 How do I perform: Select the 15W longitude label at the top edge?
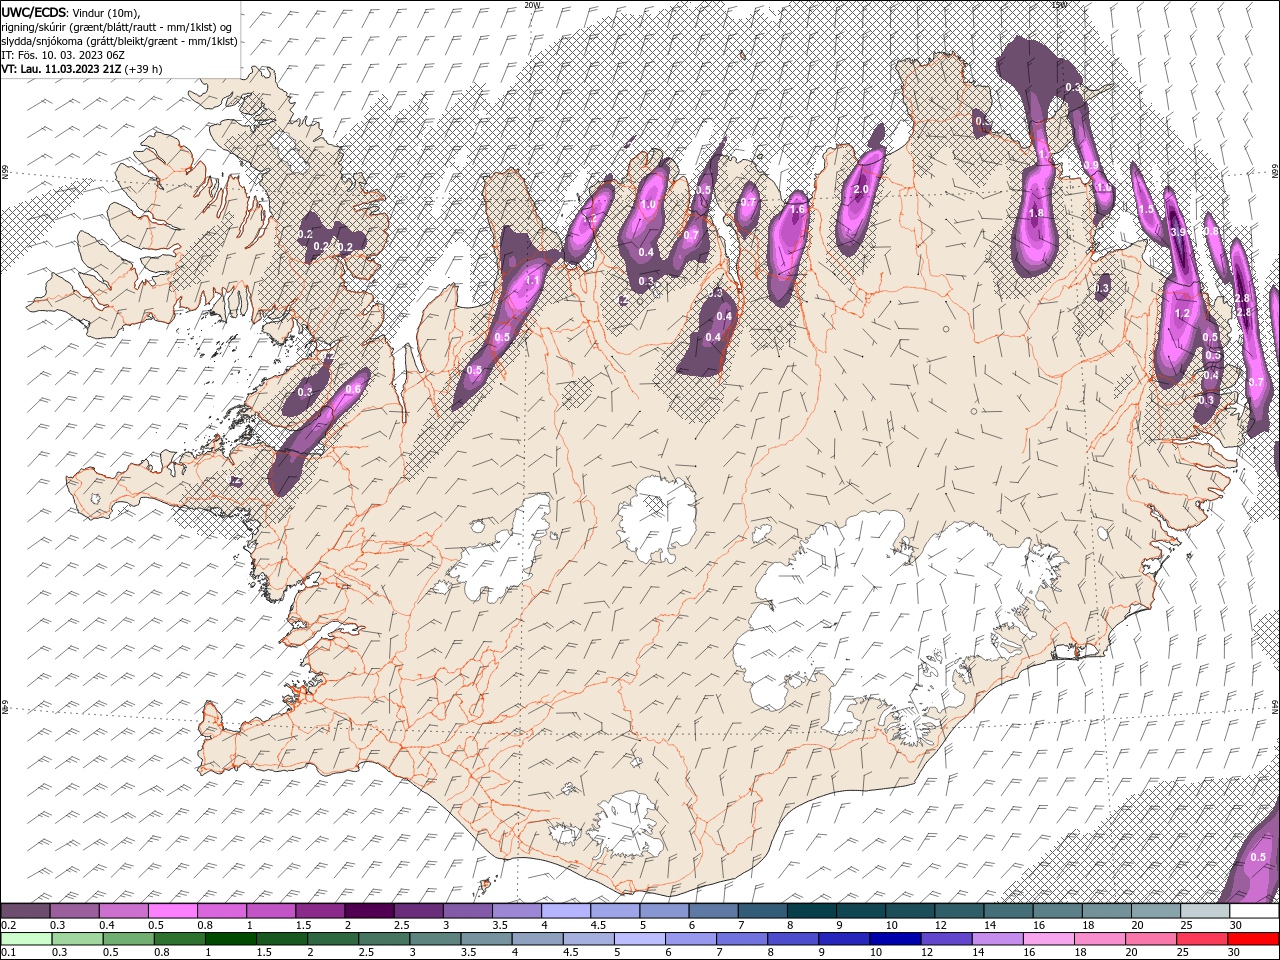coord(1059,4)
